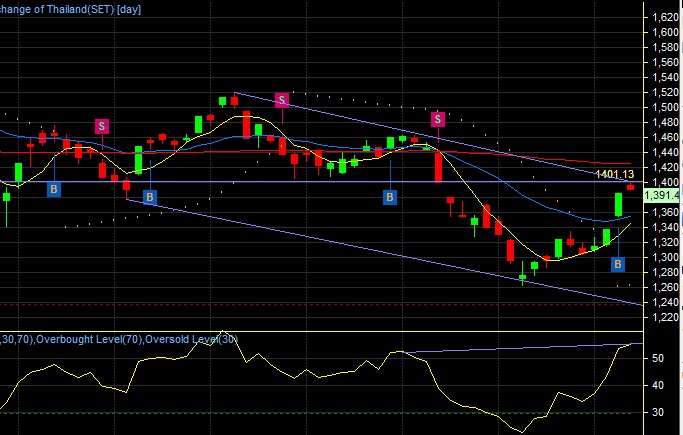Click the highlighted 1,391.4 current price tag
The height and width of the screenshot is (435, 683).
click(x=663, y=195)
